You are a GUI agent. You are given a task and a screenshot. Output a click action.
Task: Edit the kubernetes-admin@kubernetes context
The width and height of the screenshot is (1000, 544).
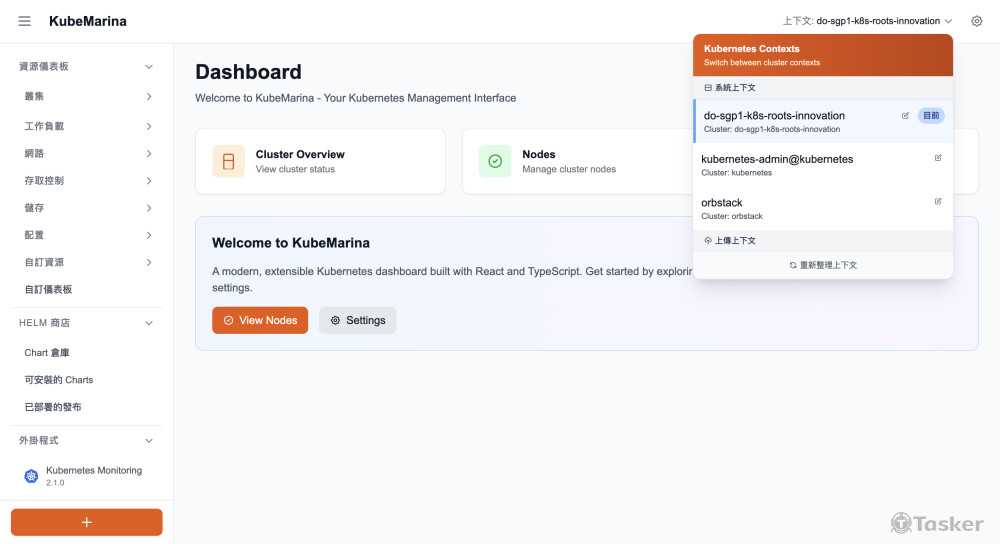point(938,158)
